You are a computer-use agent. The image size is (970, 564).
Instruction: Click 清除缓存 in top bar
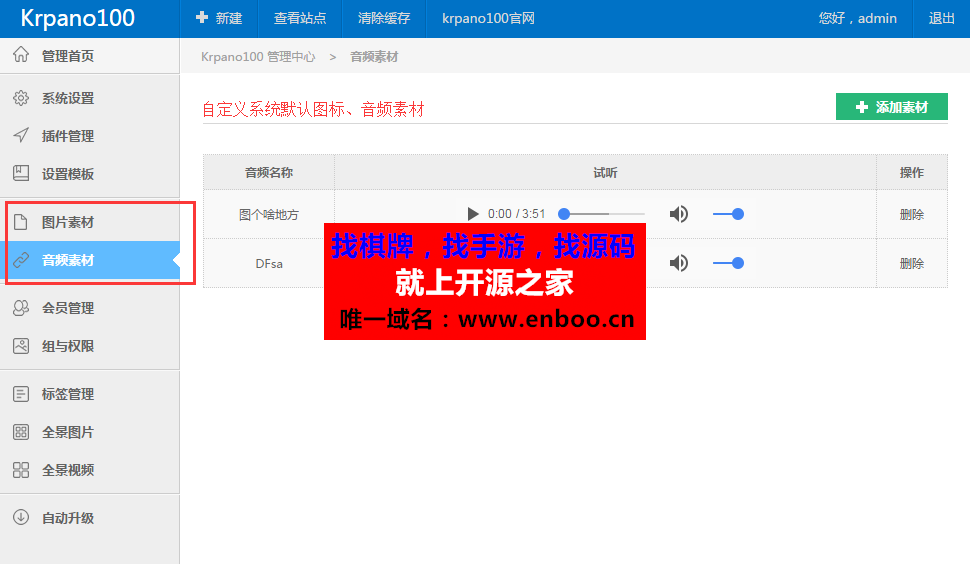pos(384,19)
